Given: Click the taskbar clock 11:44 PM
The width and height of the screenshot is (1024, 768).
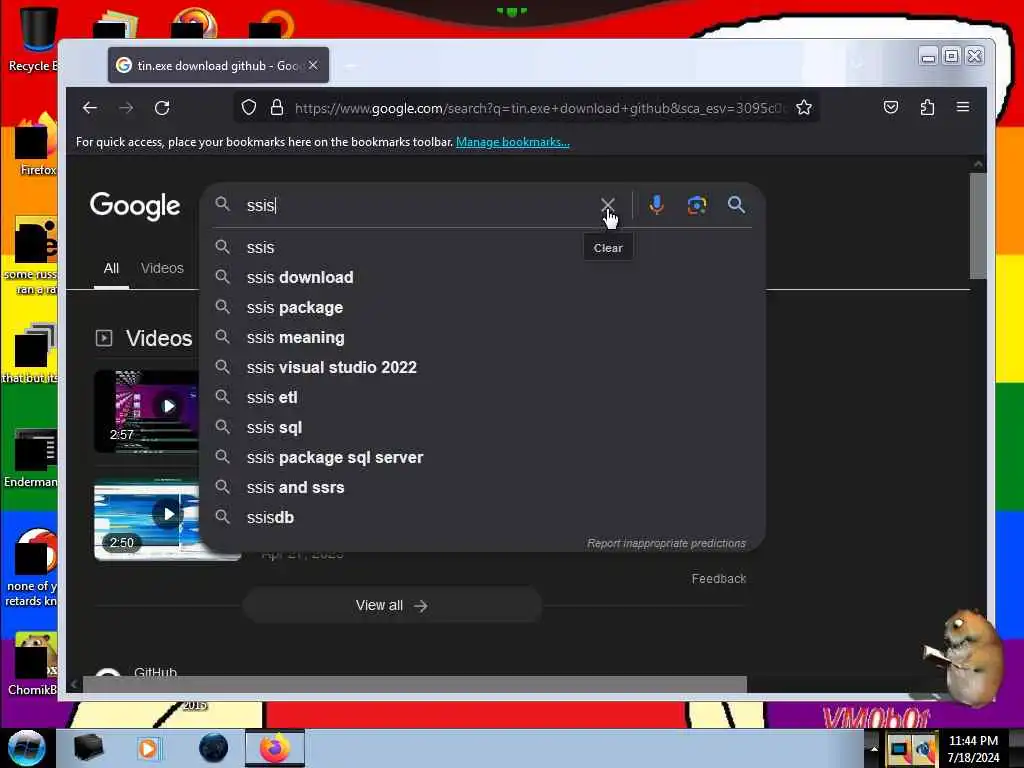Looking at the screenshot, I should coord(973,748).
